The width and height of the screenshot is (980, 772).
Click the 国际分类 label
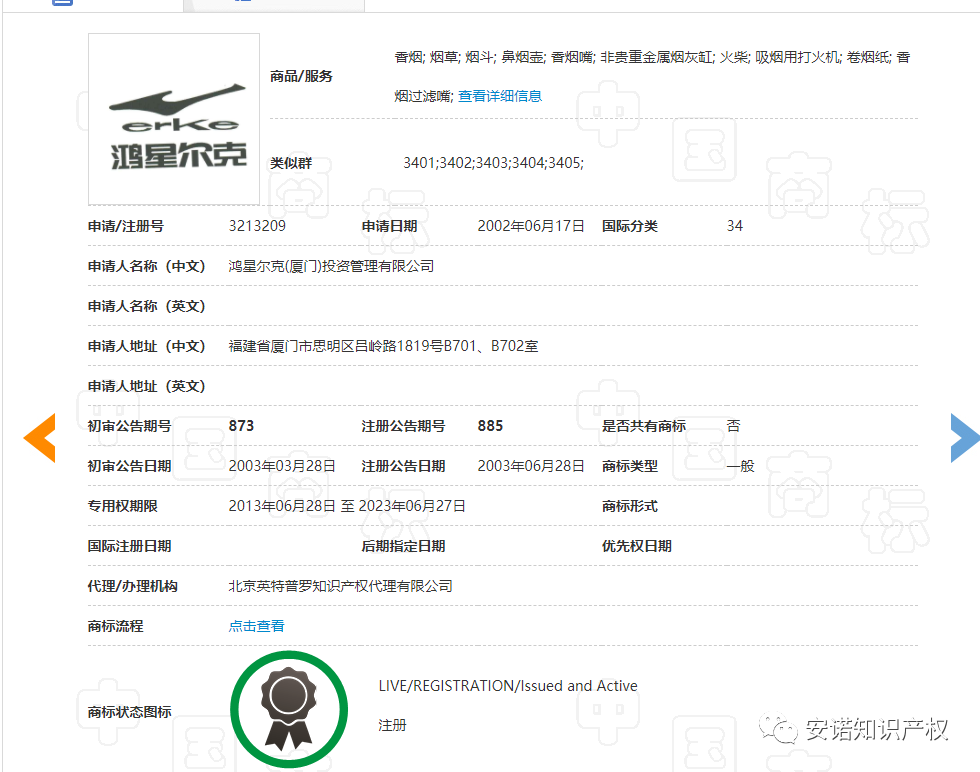point(629,226)
